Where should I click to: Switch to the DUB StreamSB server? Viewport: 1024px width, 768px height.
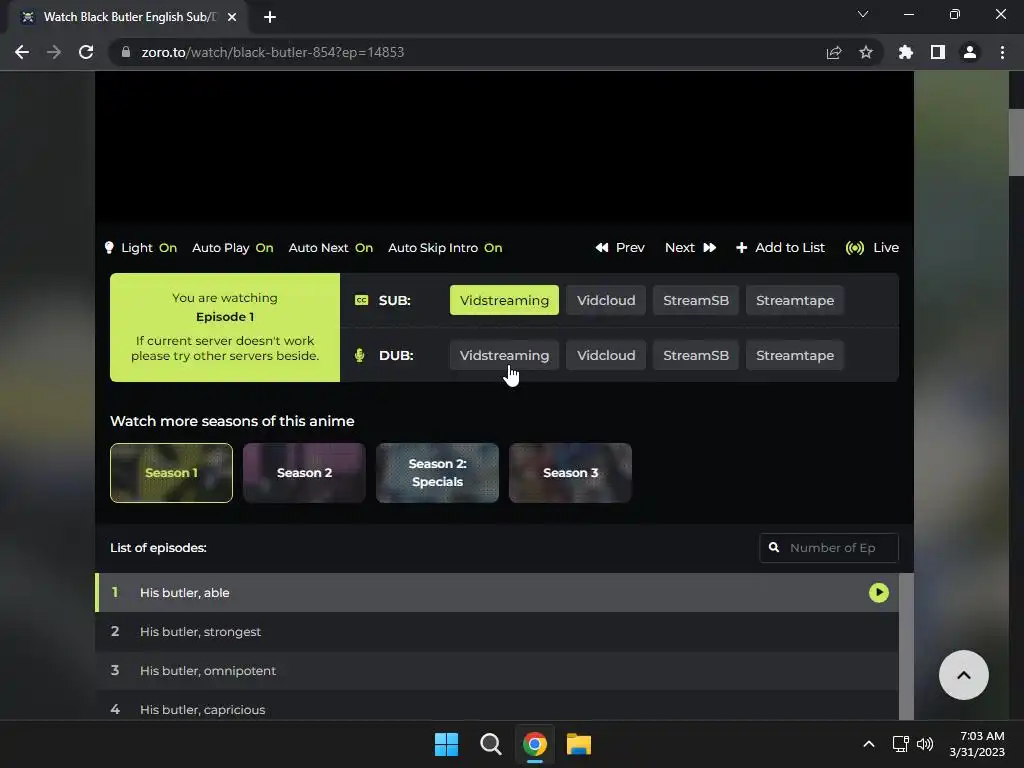696,355
